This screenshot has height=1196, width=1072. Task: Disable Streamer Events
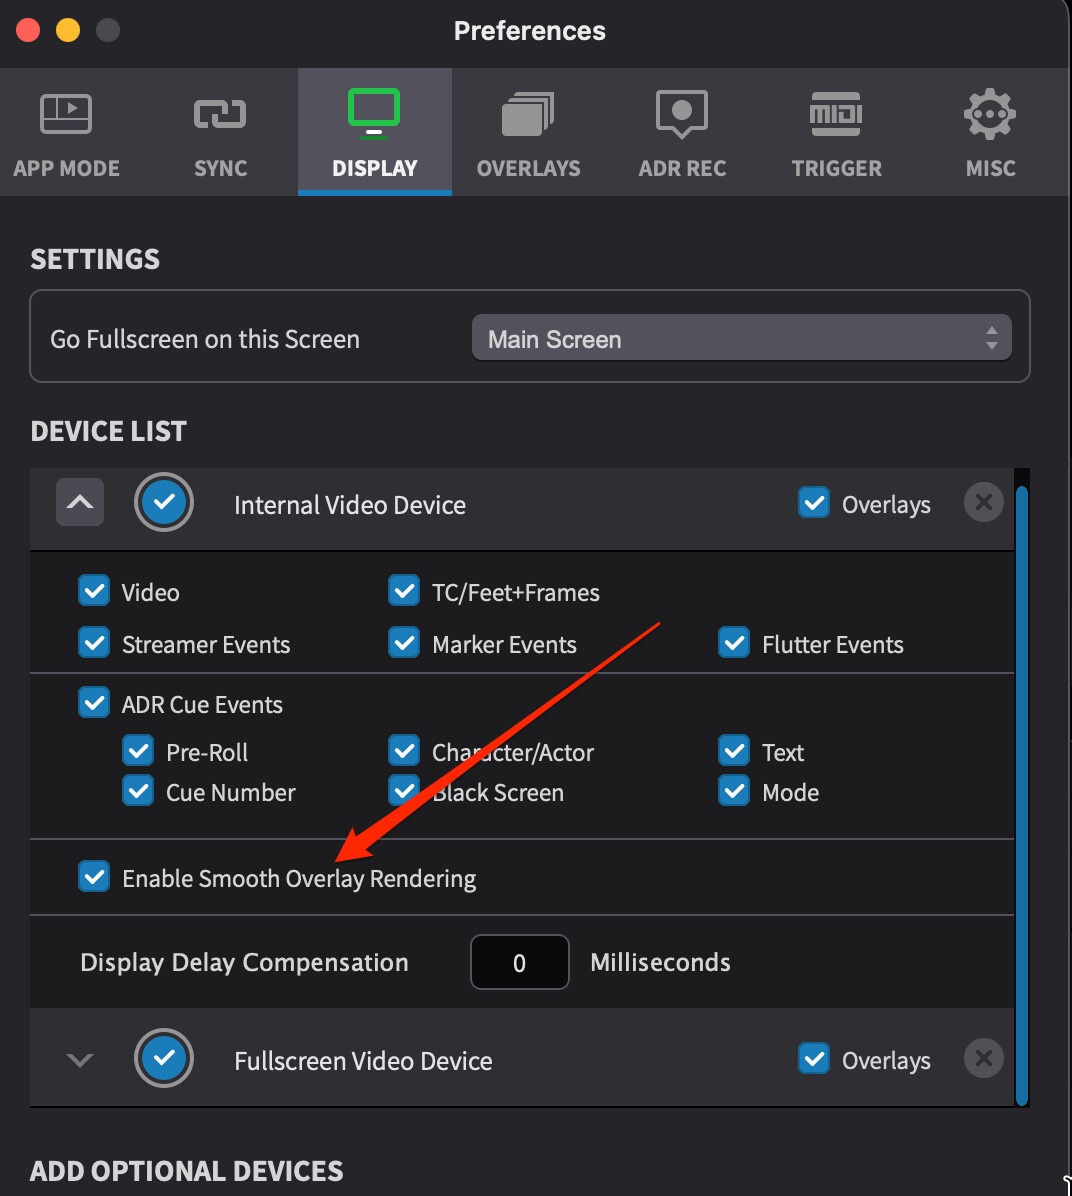tap(94, 643)
